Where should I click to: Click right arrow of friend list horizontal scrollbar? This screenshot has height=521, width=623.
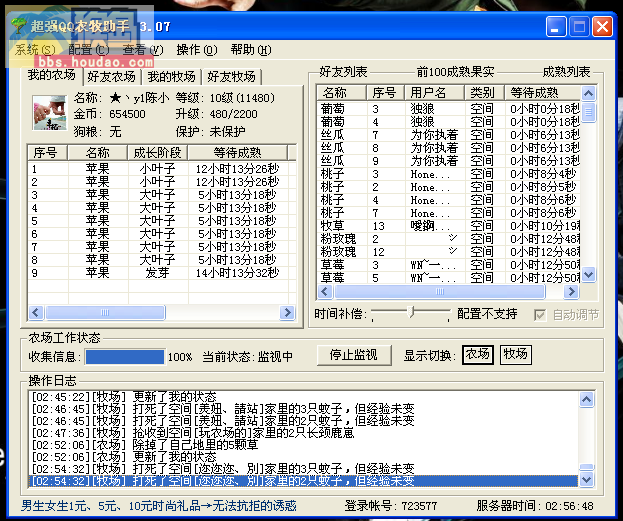(571, 292)
